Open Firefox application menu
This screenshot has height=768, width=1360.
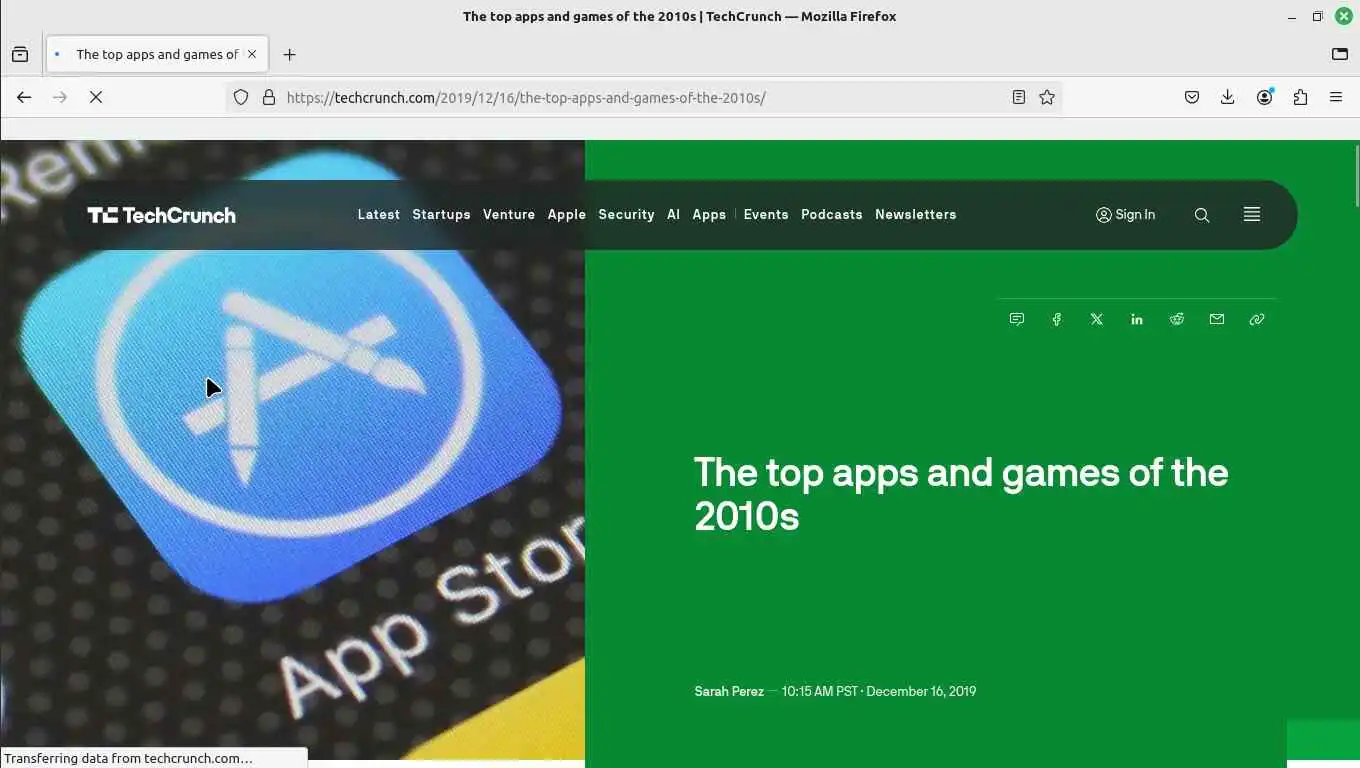(1336, 97)
